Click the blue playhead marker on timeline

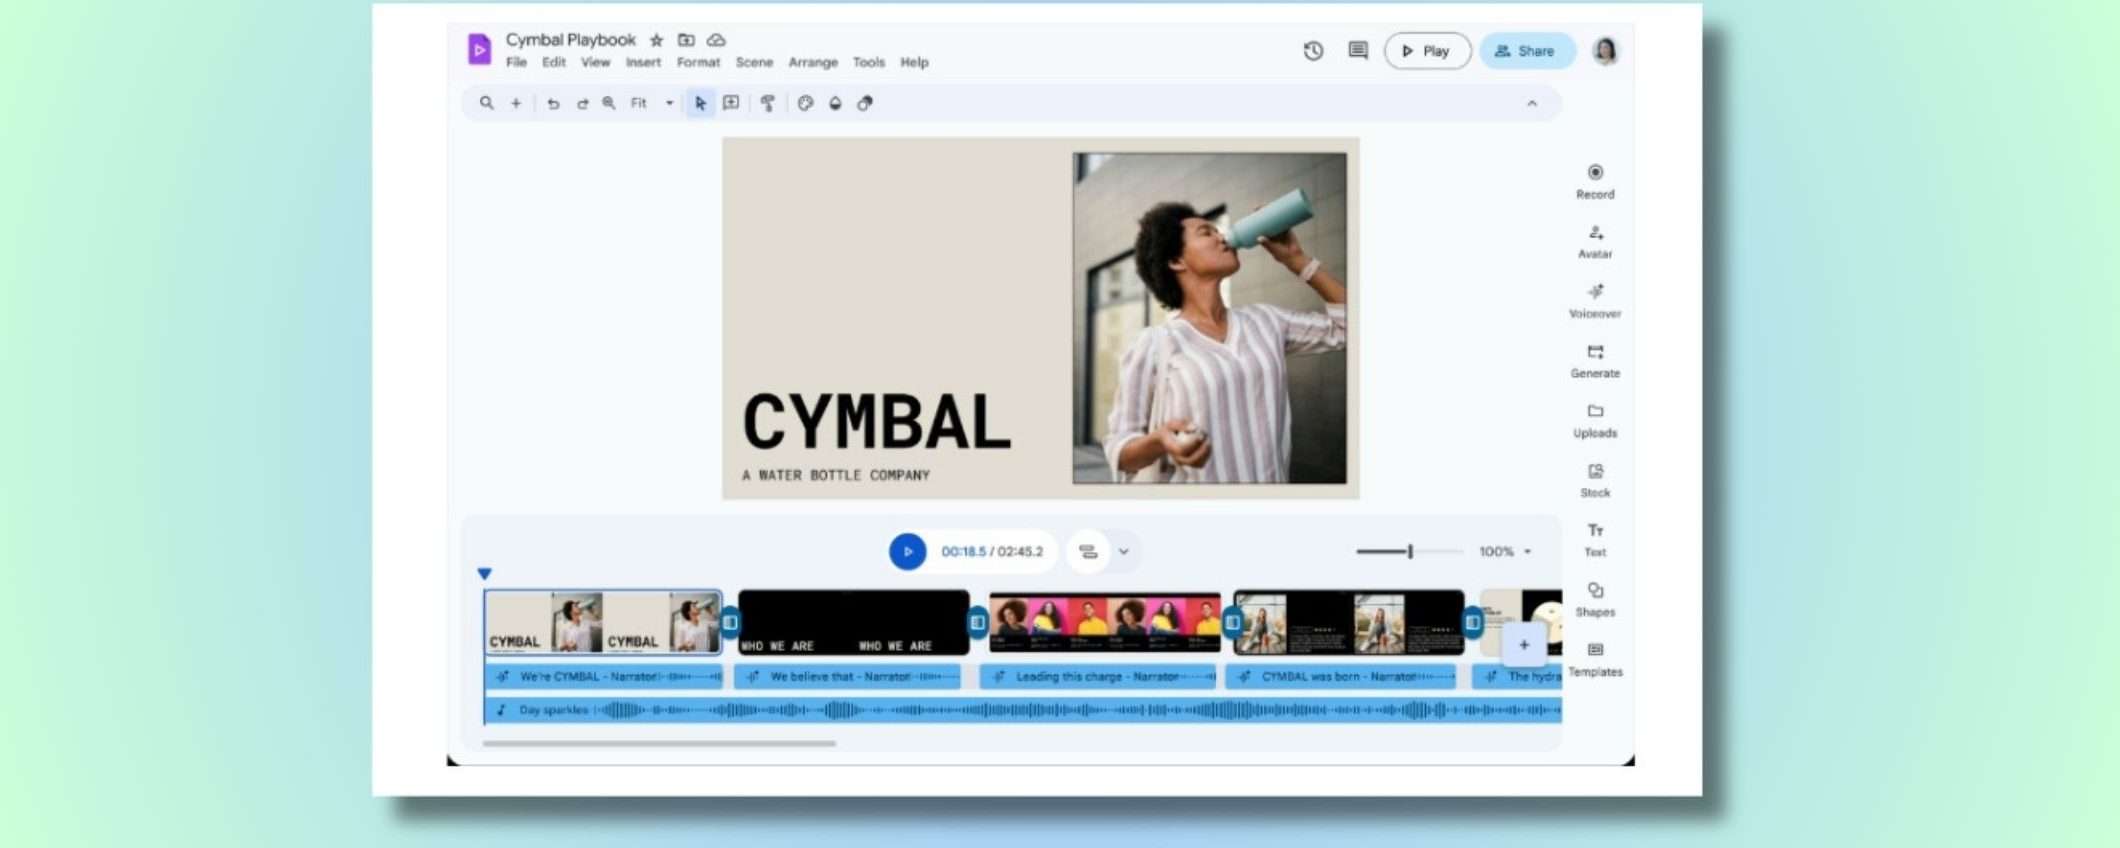[x=484, y=574]
